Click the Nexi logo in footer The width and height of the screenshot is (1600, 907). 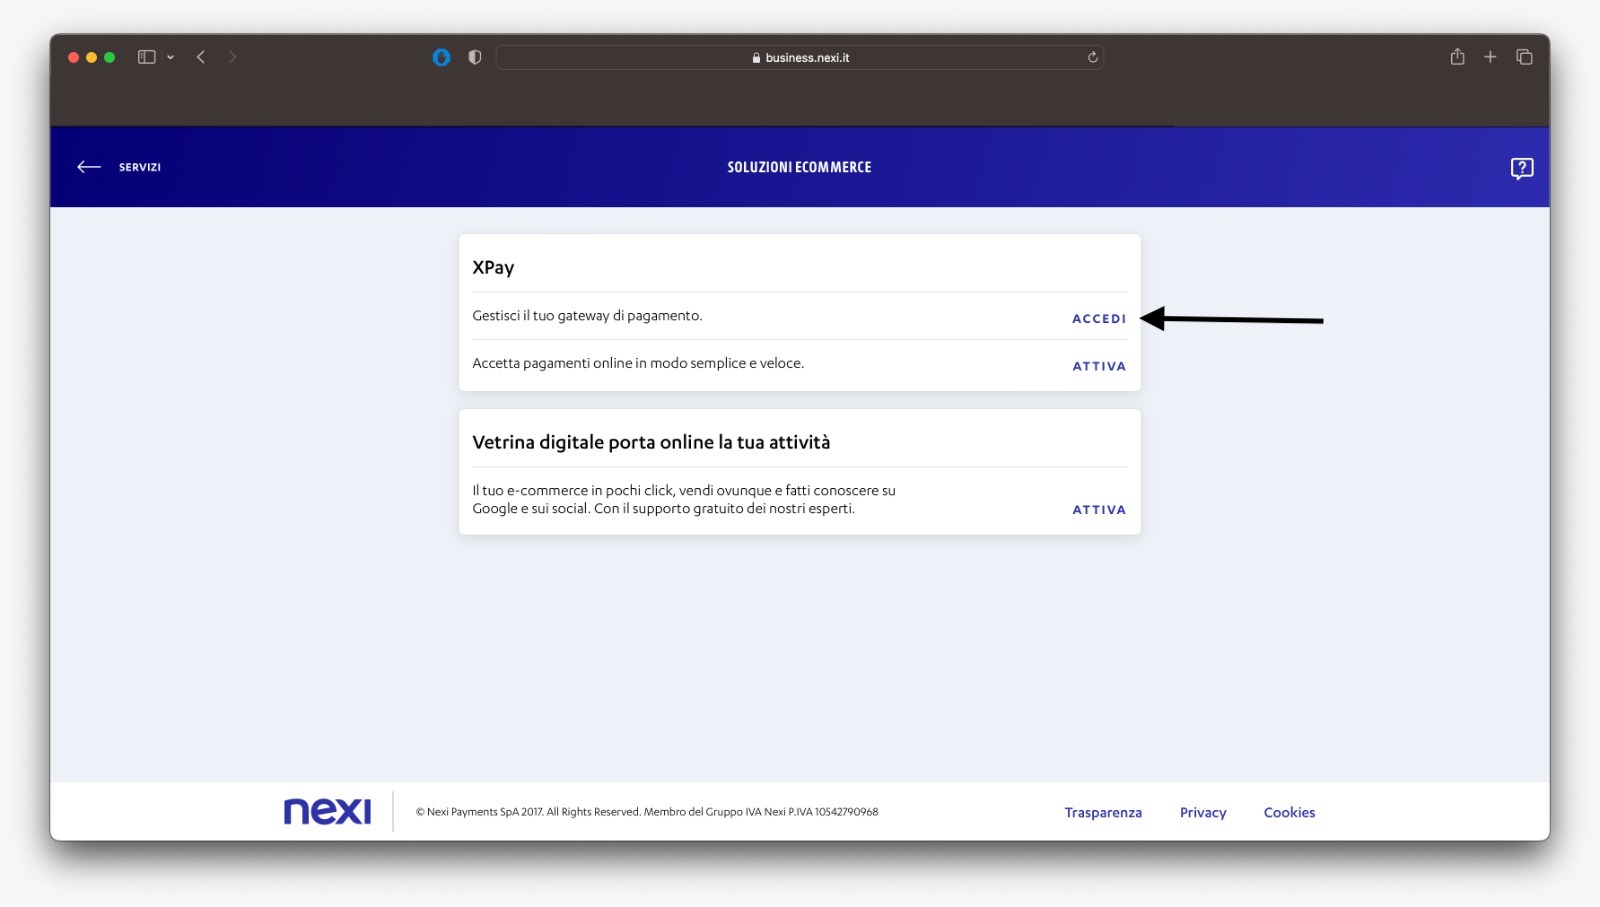coord(327,811)
